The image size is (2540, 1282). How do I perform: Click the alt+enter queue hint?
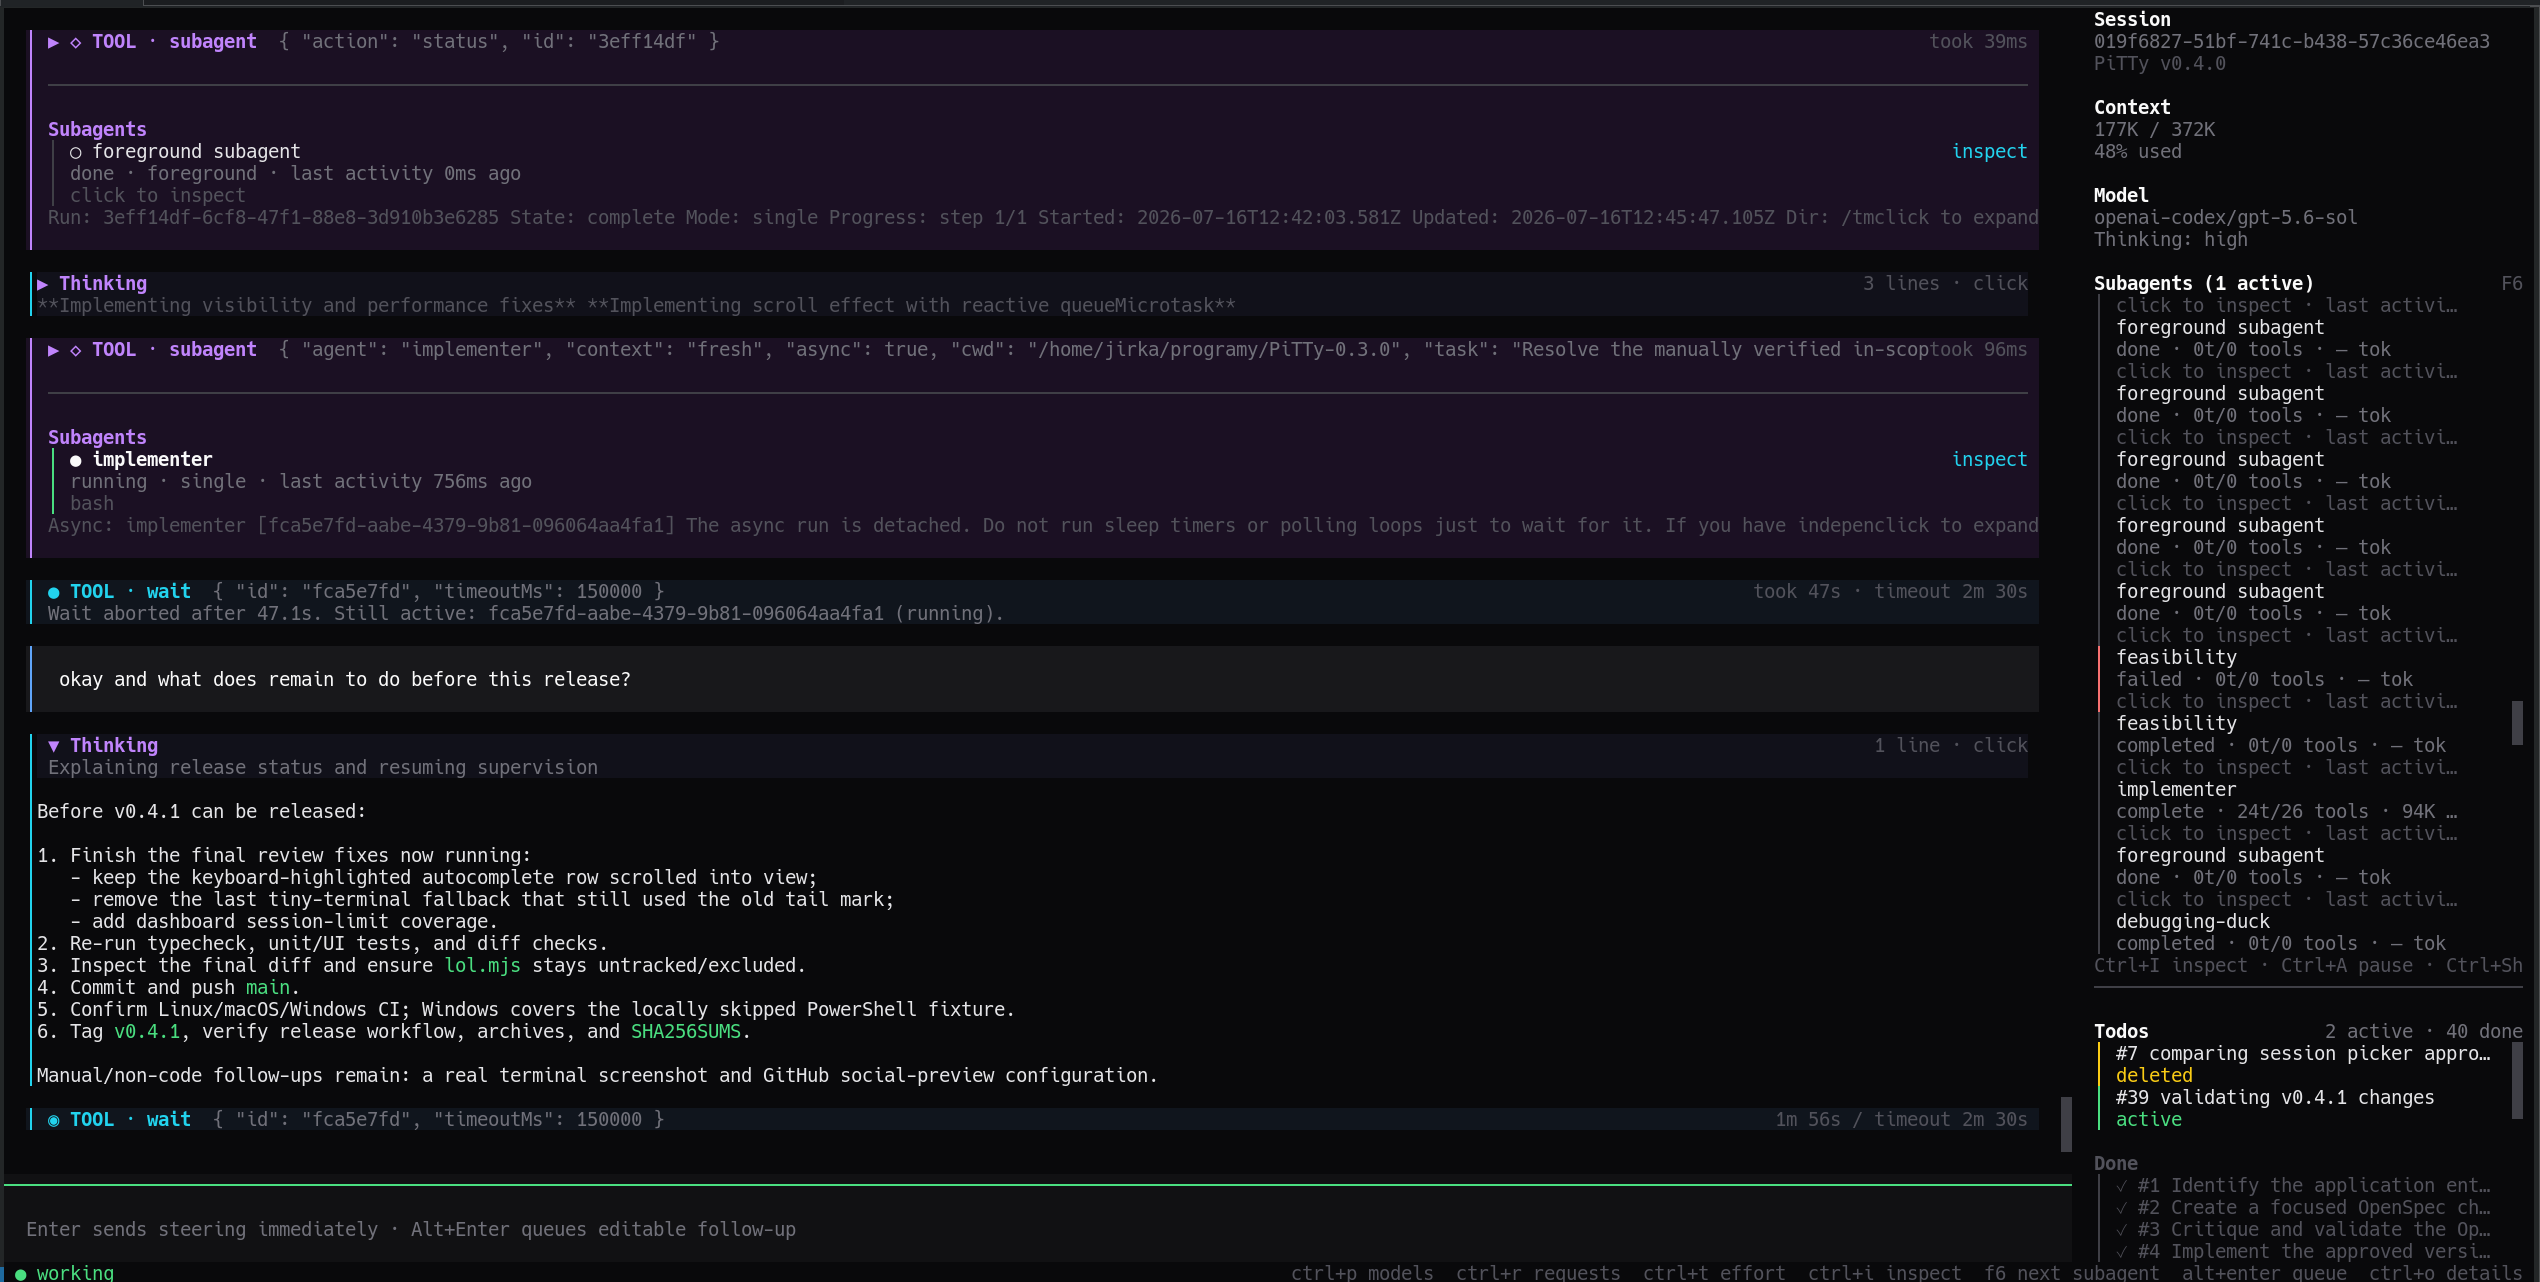click(x=2264, y=1273)
